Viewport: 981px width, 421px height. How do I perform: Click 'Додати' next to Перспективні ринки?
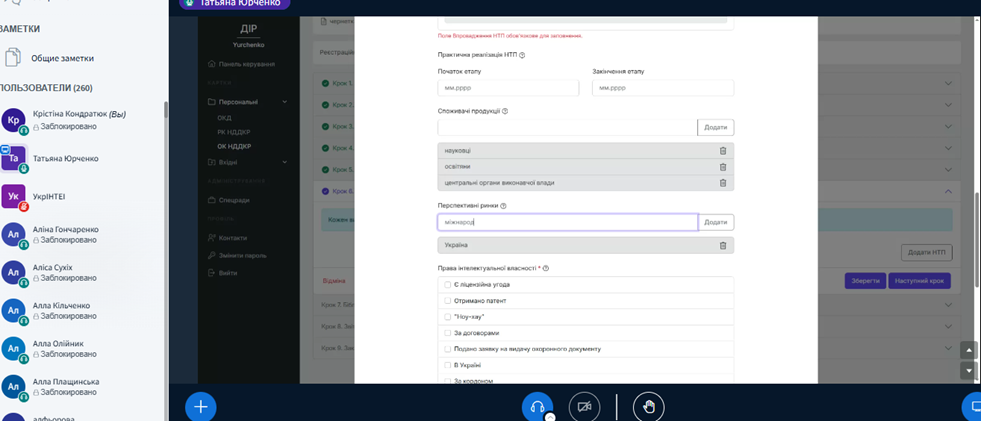tap(715, 222)
